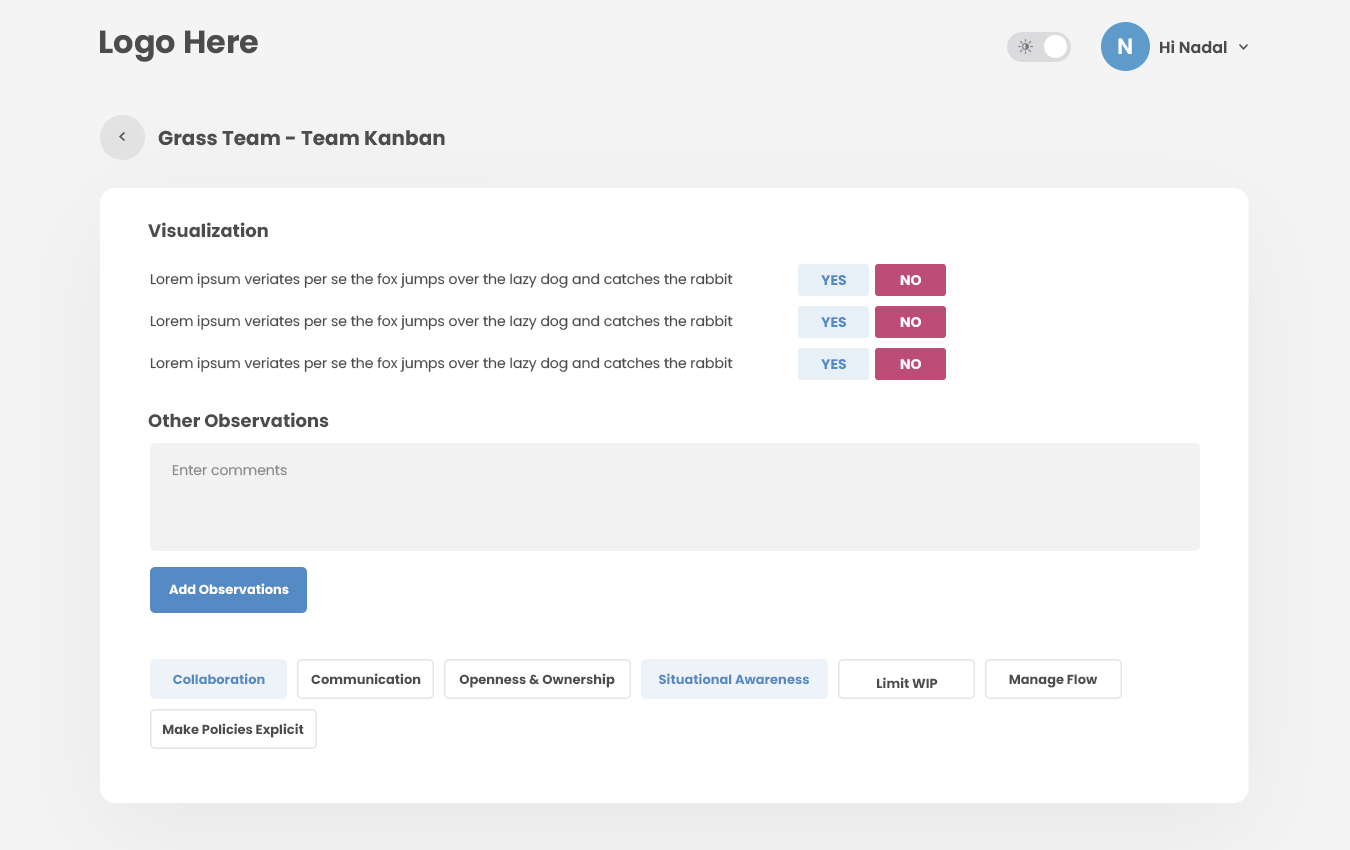
Task: Go to the Situational Awareness tab
Action: (734, 679)
